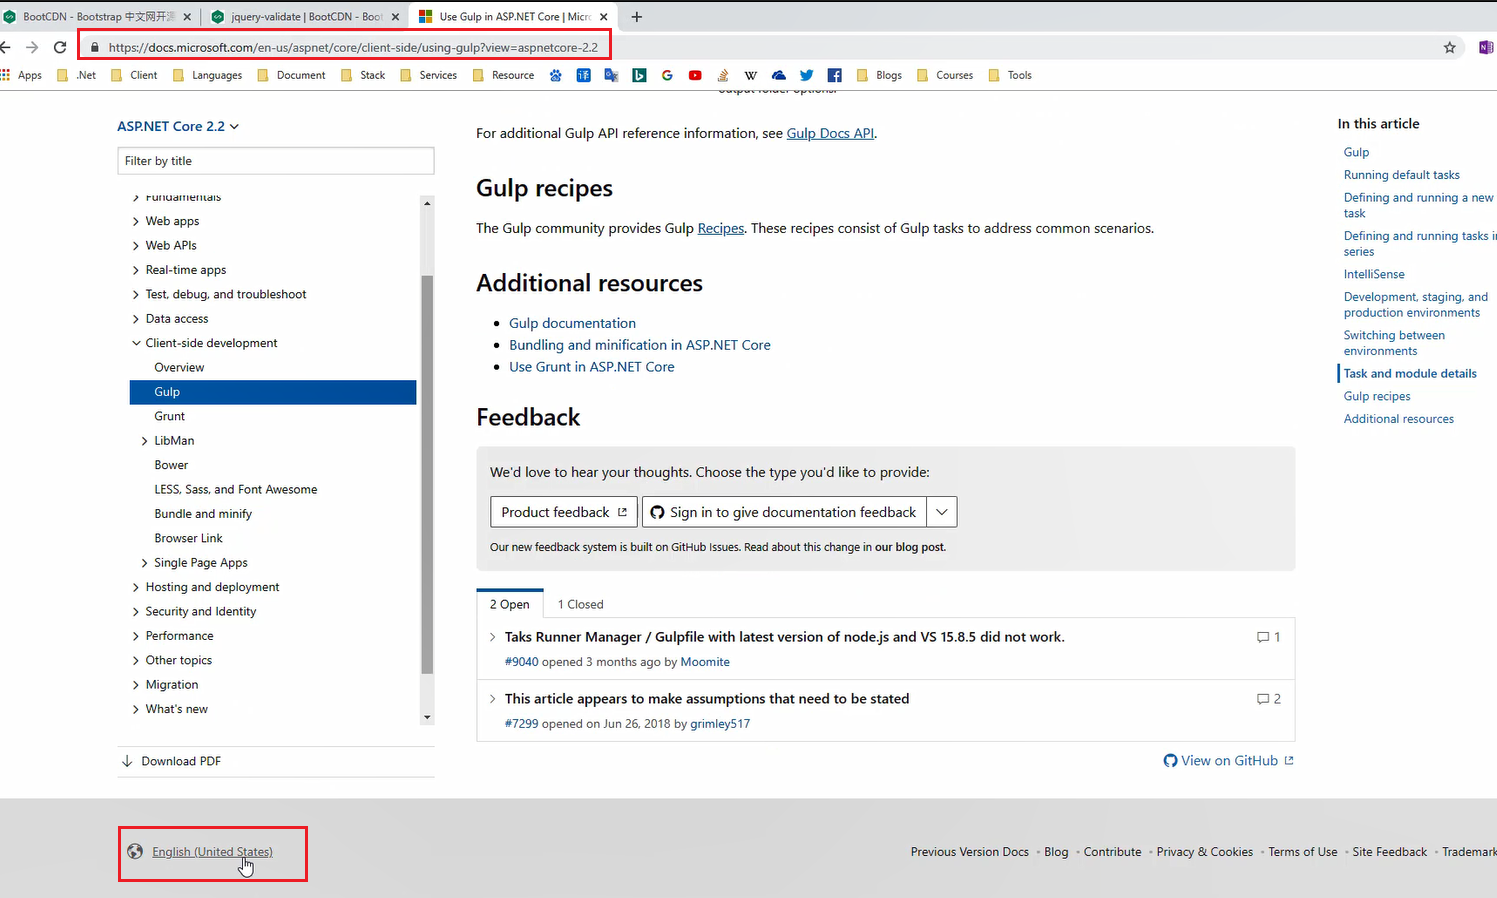Open the Stack Overflow bookmark icon

coord(723,75)
